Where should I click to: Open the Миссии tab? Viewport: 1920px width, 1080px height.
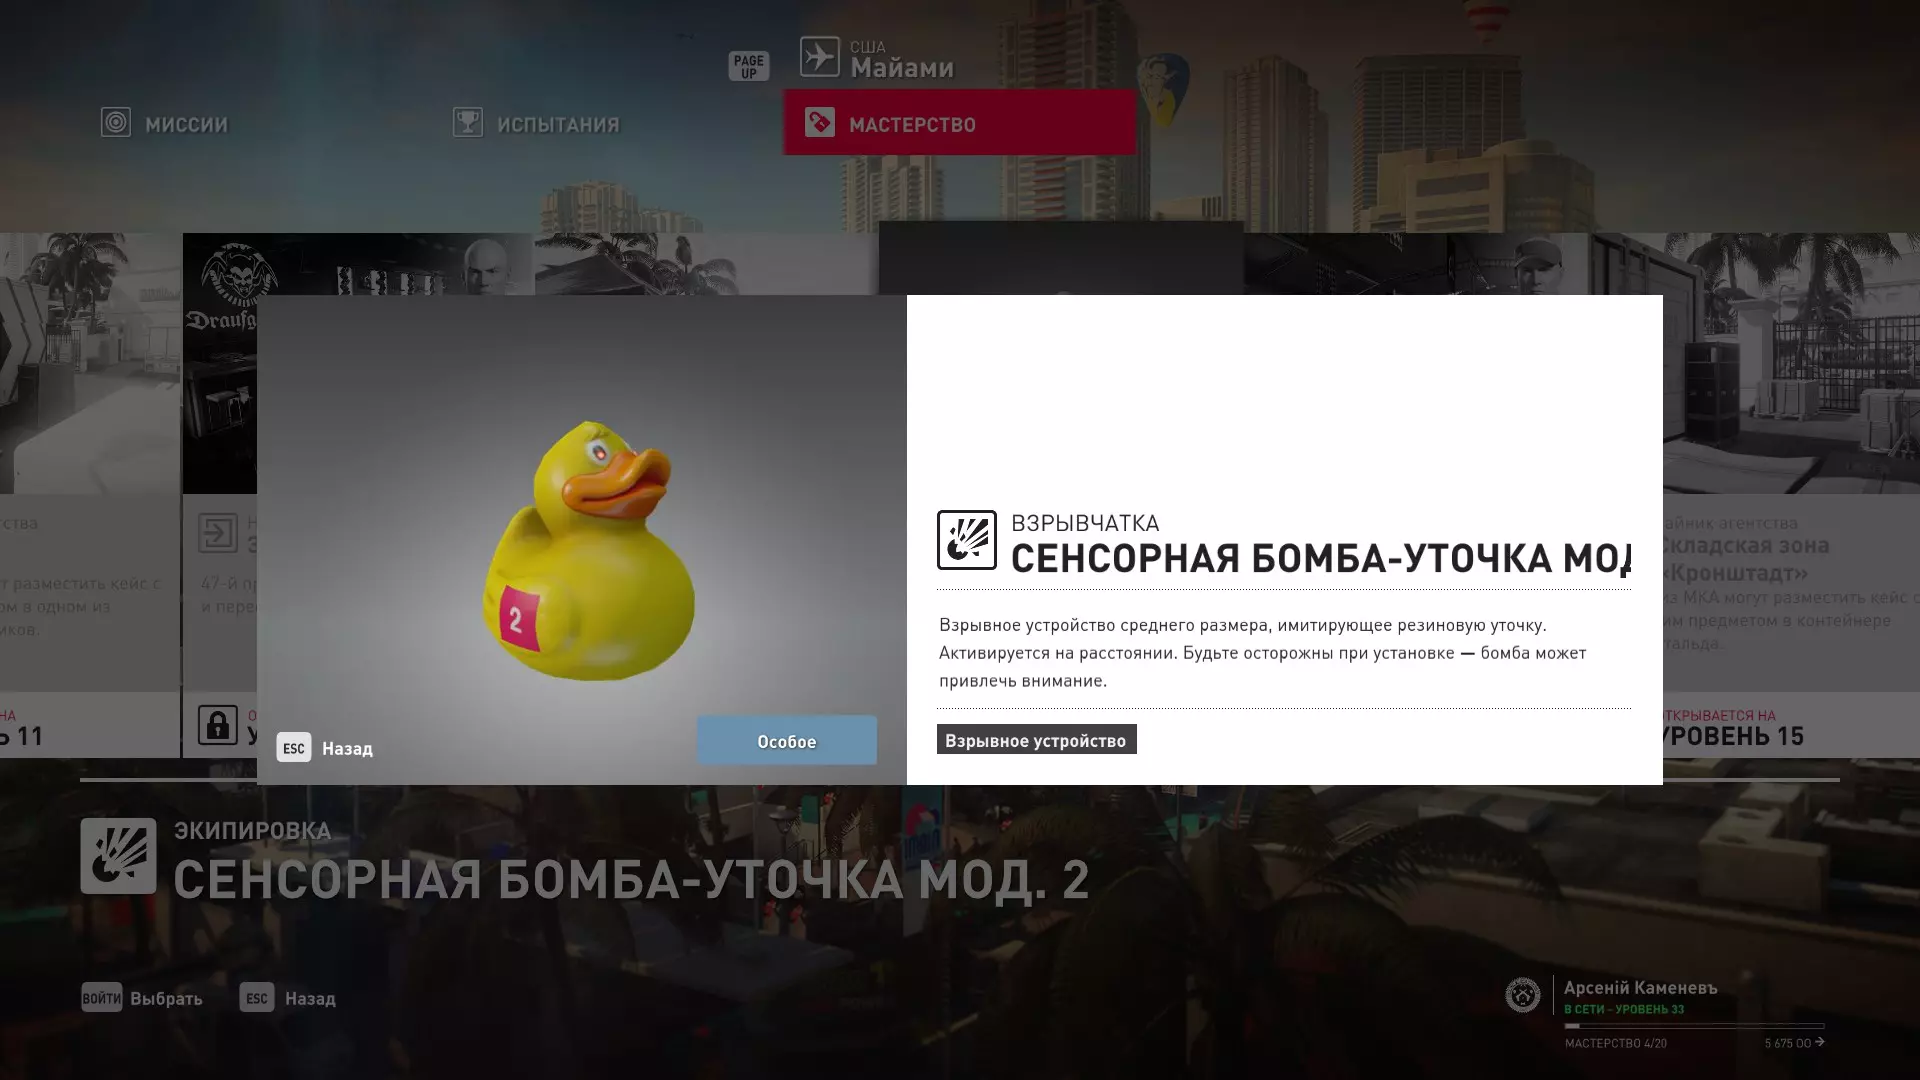pyautogui.click(x=165, y=123)
